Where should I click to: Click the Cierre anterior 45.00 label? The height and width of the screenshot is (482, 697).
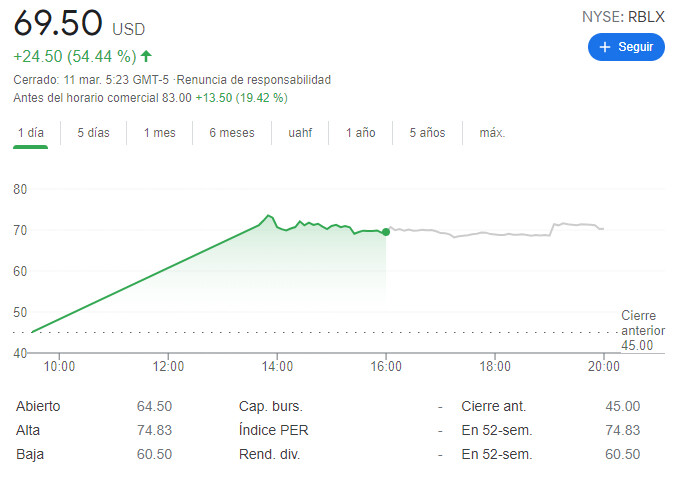[638, 330]
